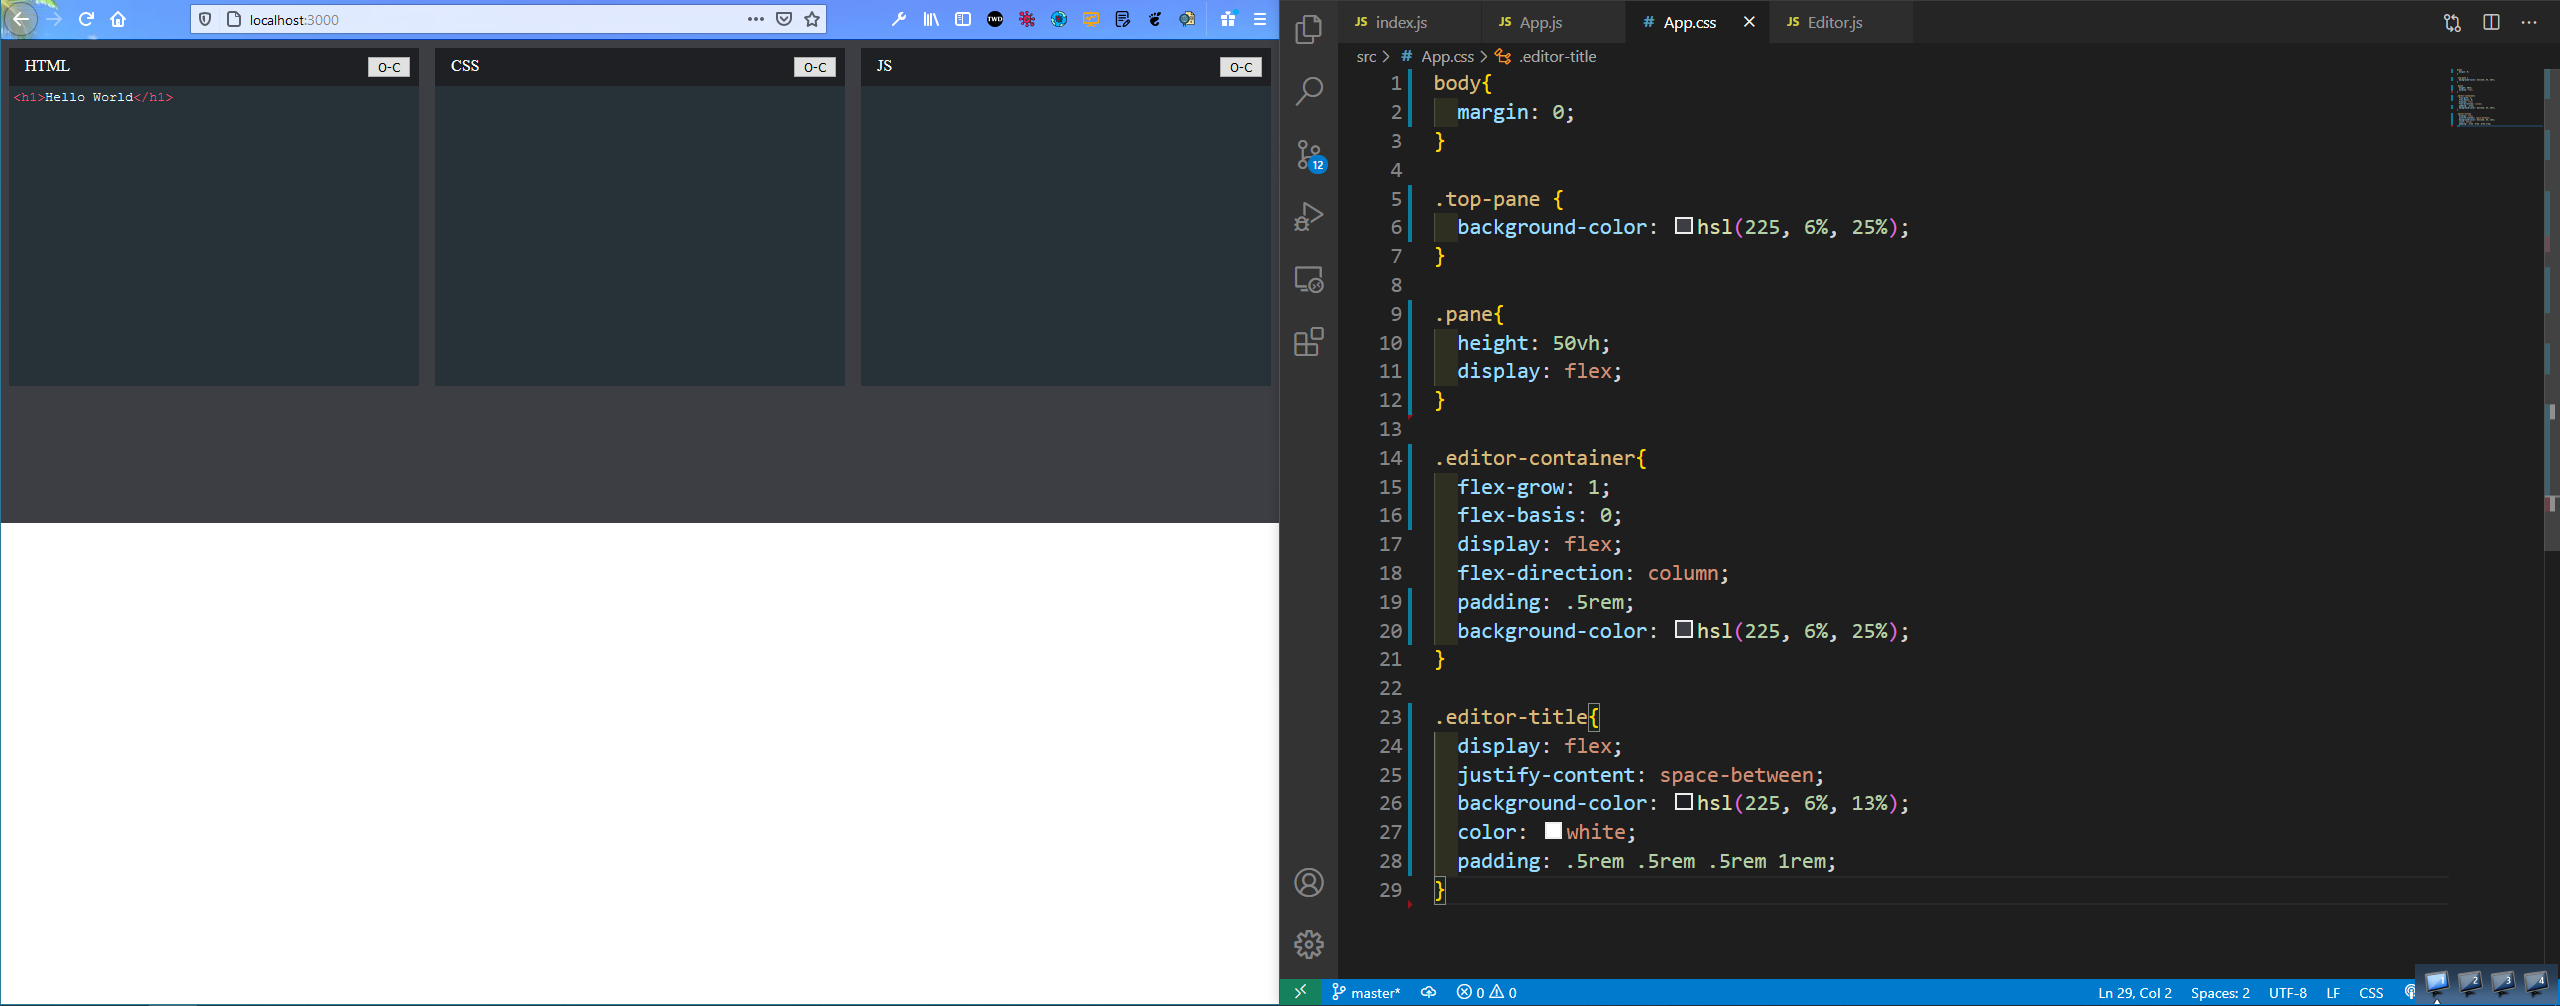This screenshot has height=1006, width=2560.
Task: Open the Explorer view in VS Code
Action: click(1308, 30)
